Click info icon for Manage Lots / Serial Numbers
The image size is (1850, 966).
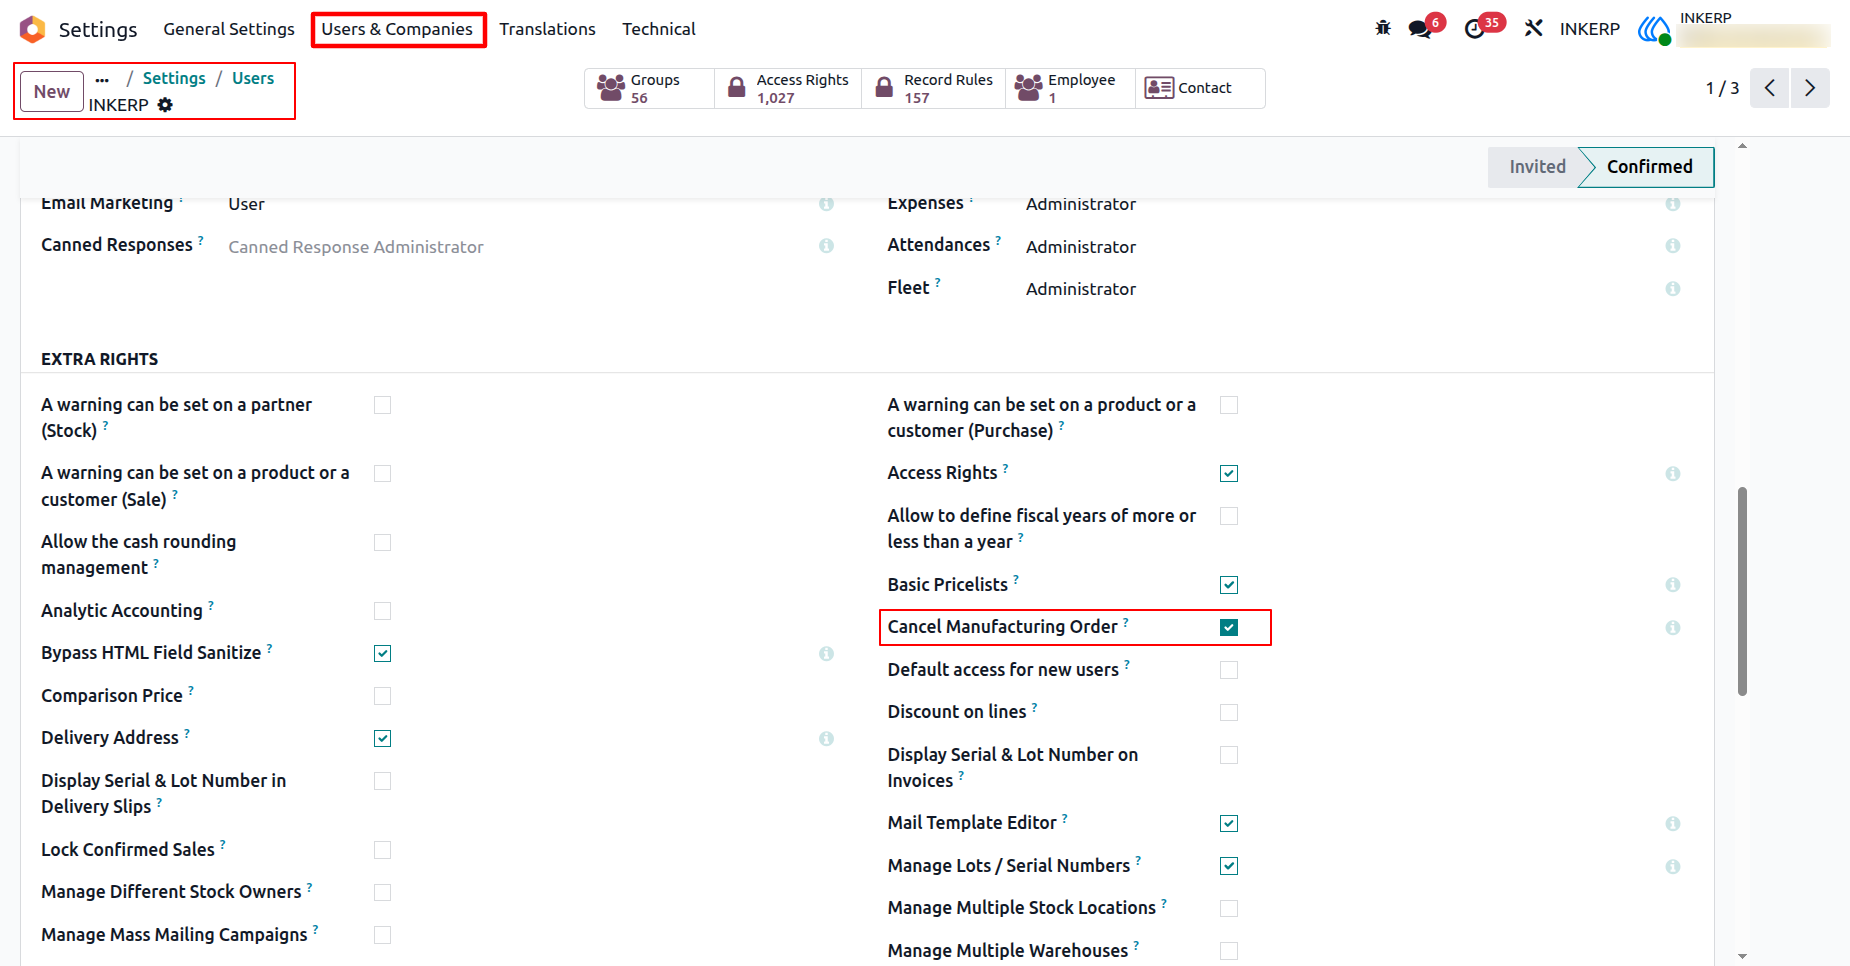1673,867
